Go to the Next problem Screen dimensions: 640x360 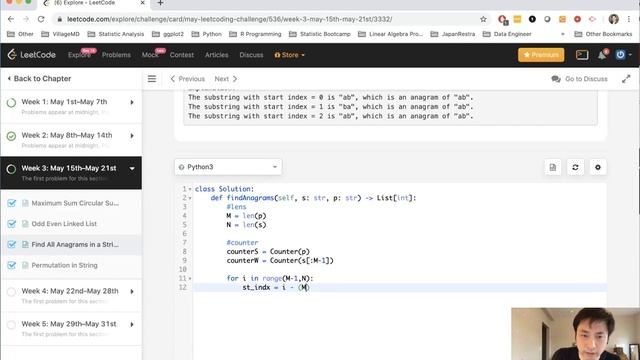[x=226, y=79]
